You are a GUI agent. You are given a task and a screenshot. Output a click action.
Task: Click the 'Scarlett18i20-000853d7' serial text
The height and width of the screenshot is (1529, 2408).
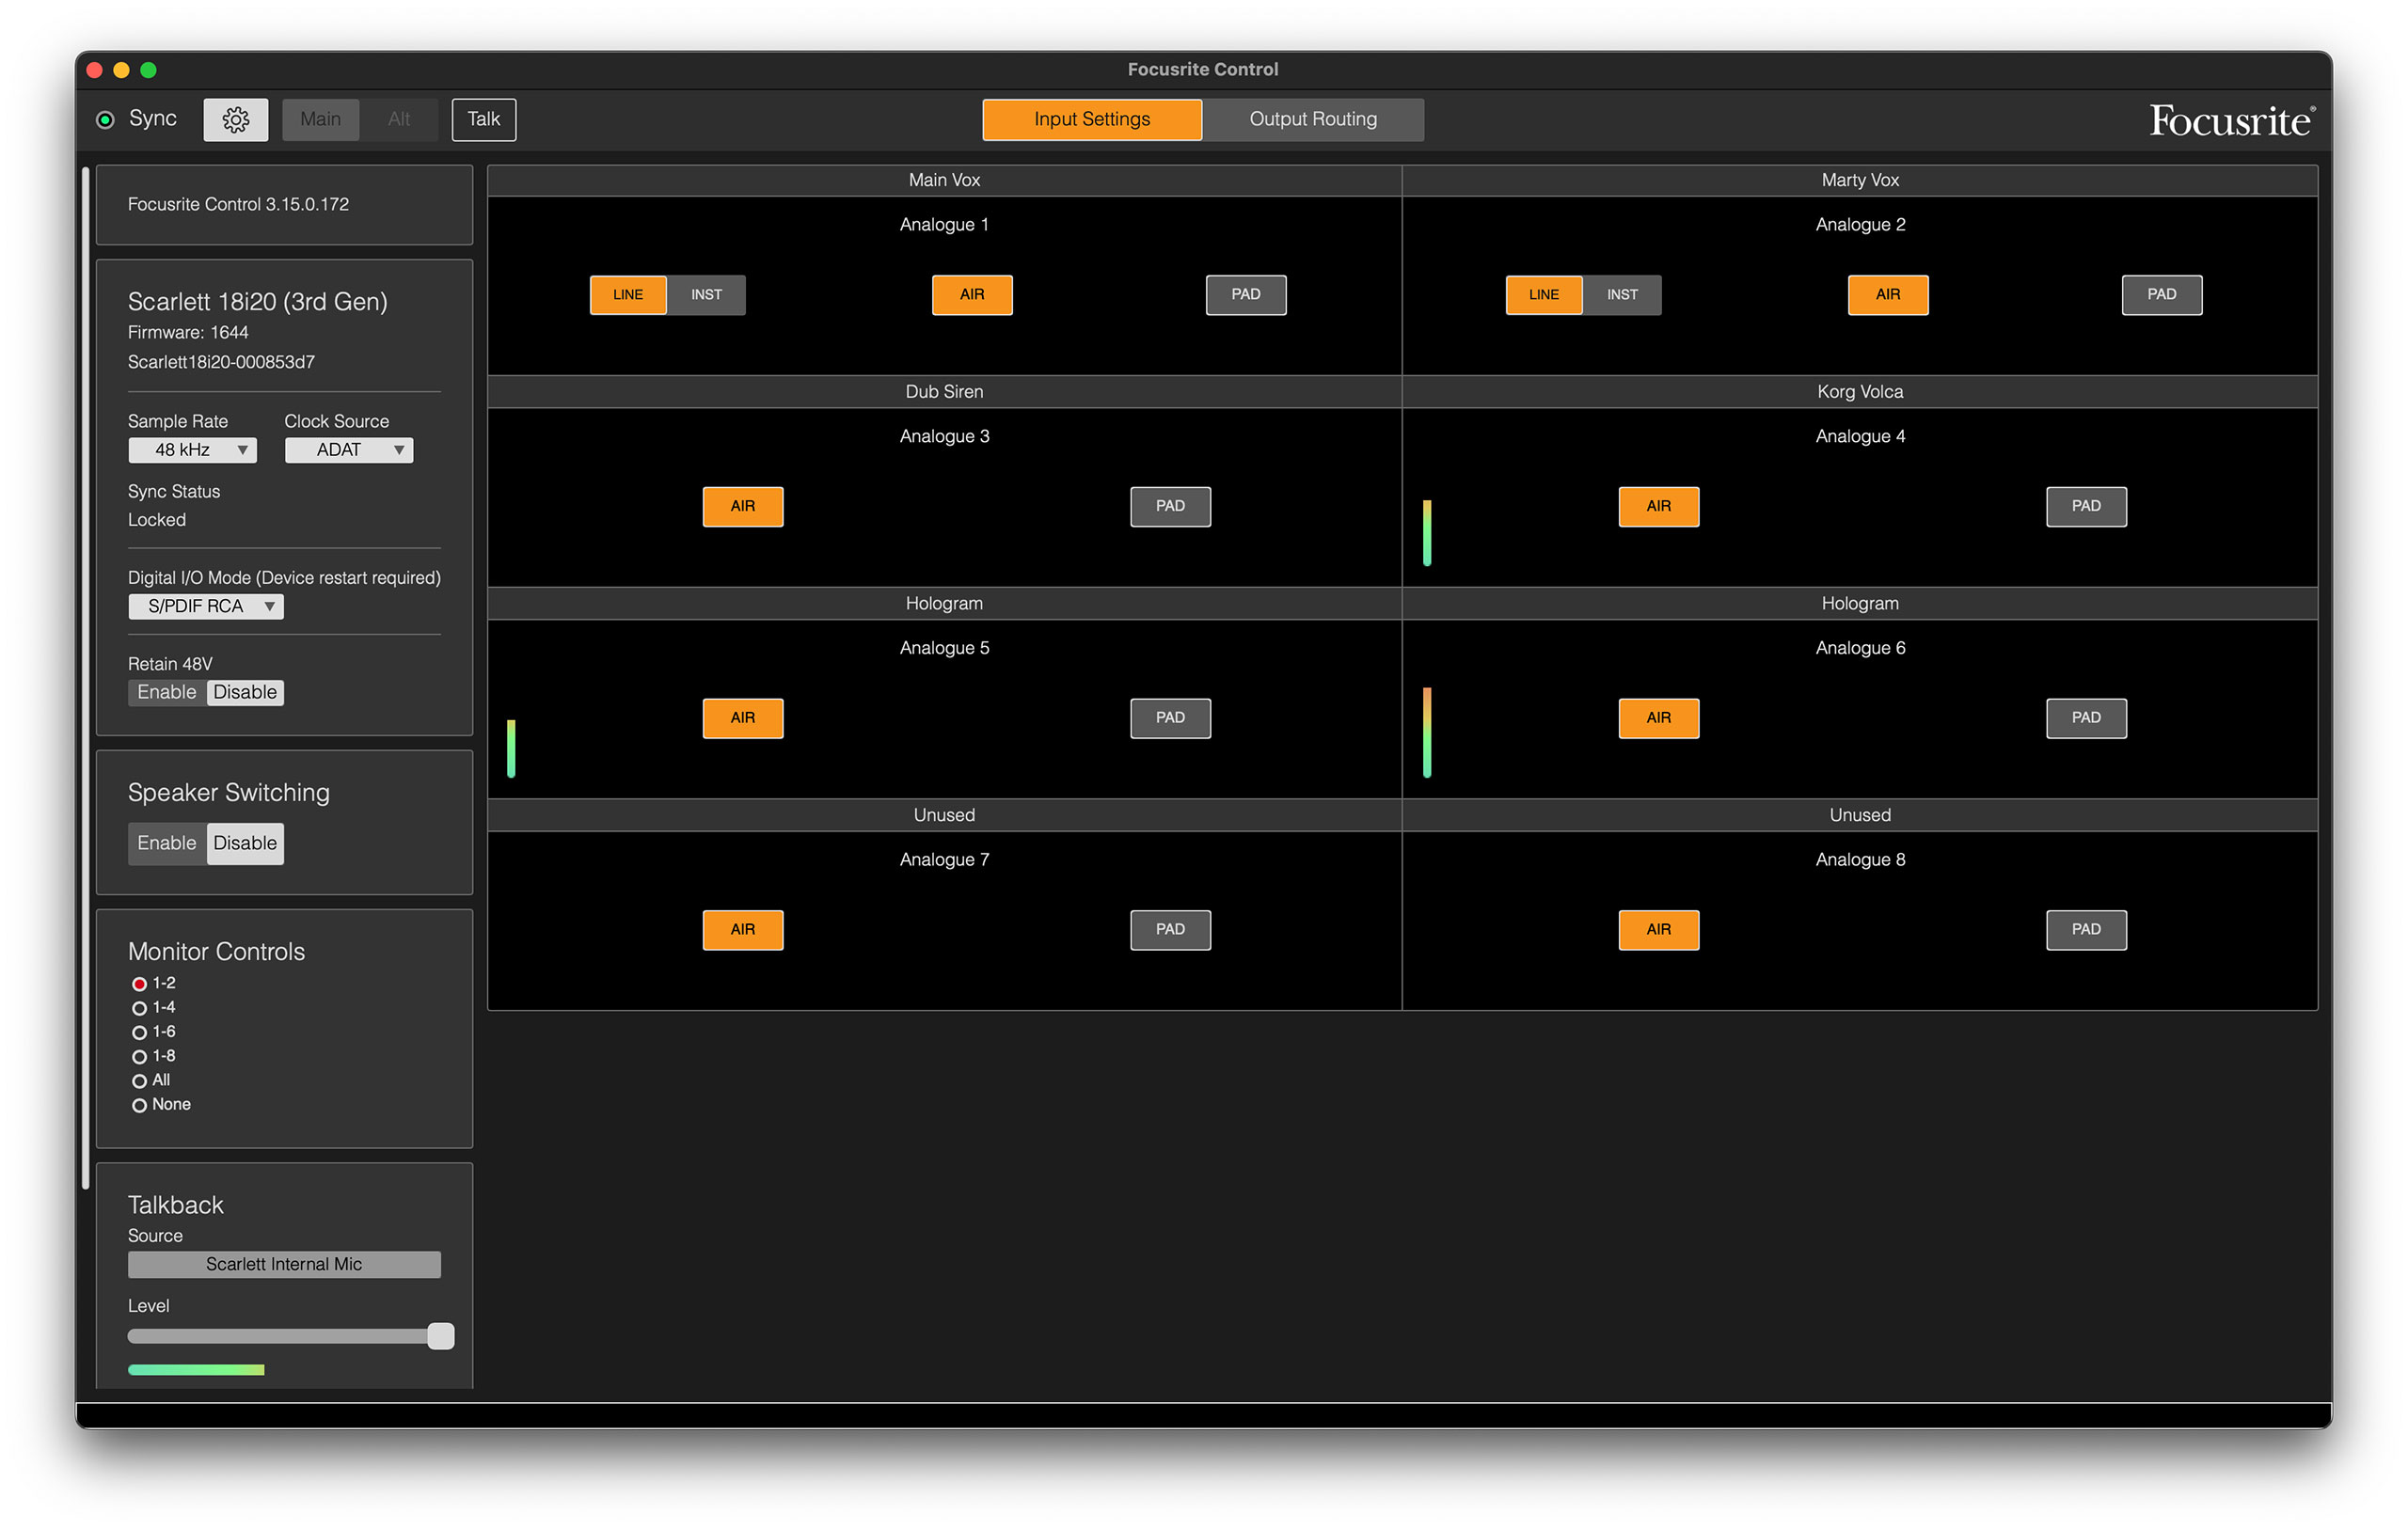[x=221, y=362]
